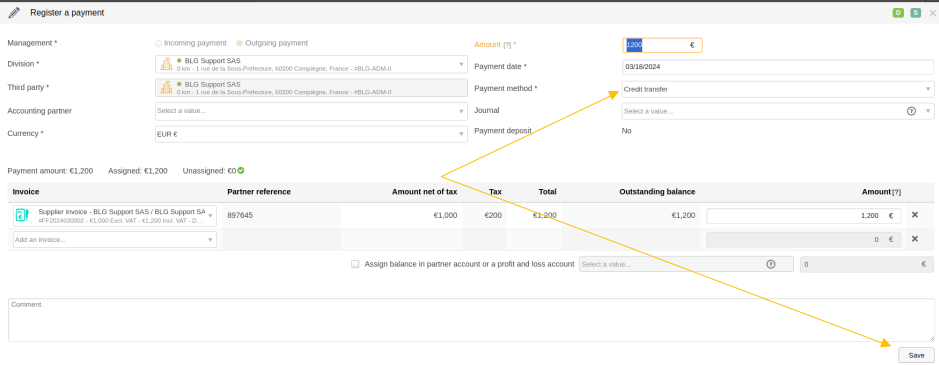
Task: Click the pencil edit icon in header
Action: [x=14, y=13]
